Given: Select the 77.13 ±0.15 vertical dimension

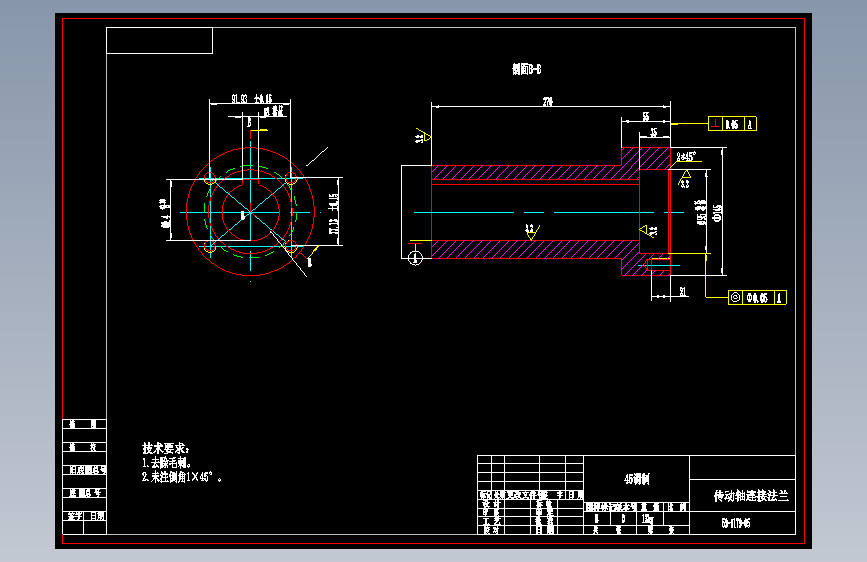Looking at the screenshot, I should pos(333,214).
